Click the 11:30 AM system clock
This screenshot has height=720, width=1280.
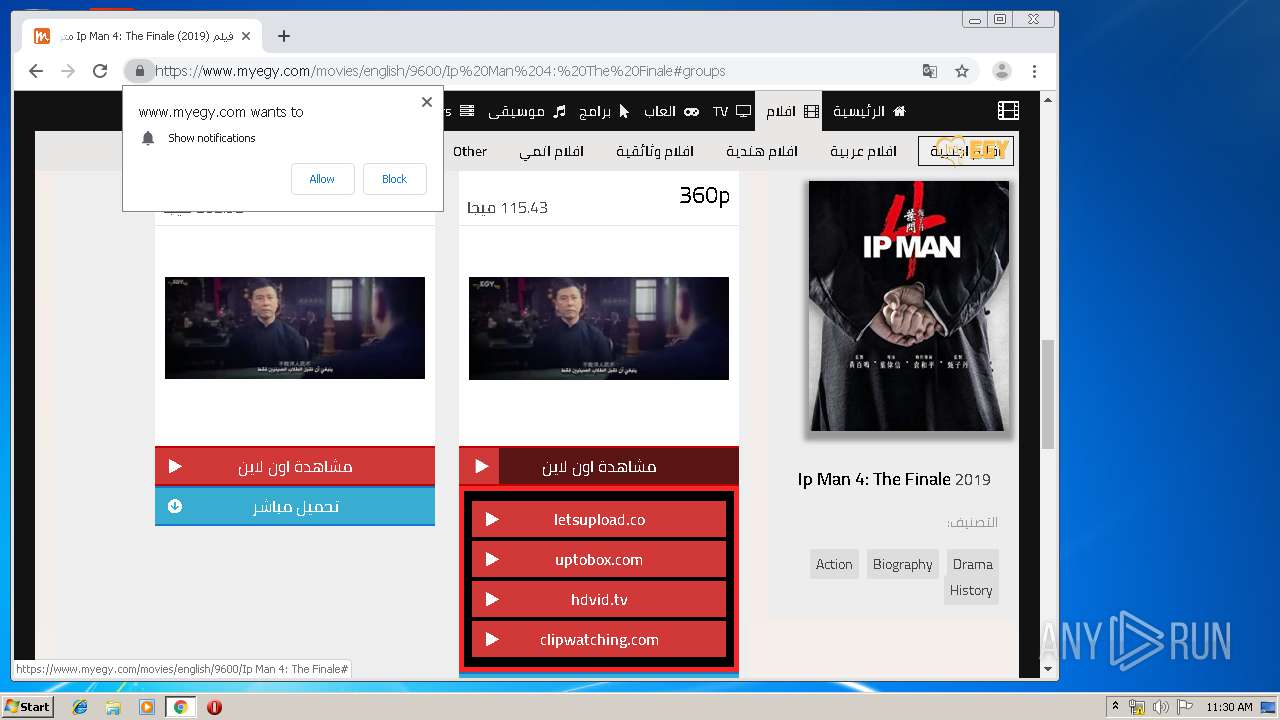click(1229, 707)
